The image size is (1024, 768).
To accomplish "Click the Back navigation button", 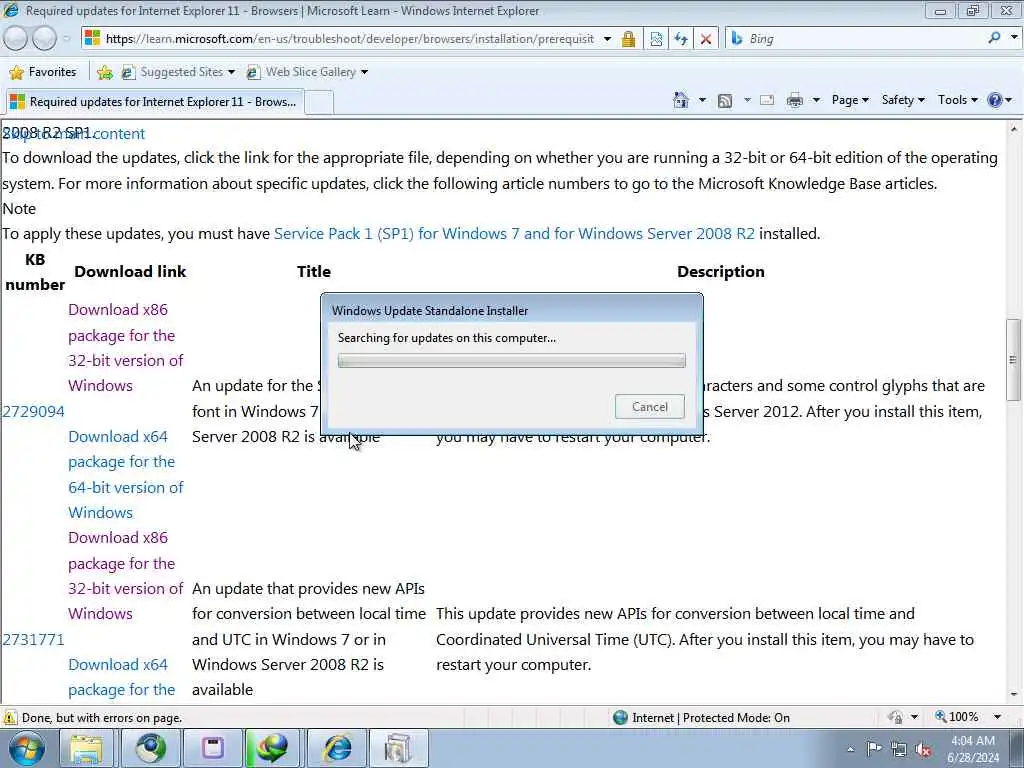I will (16, 39).
